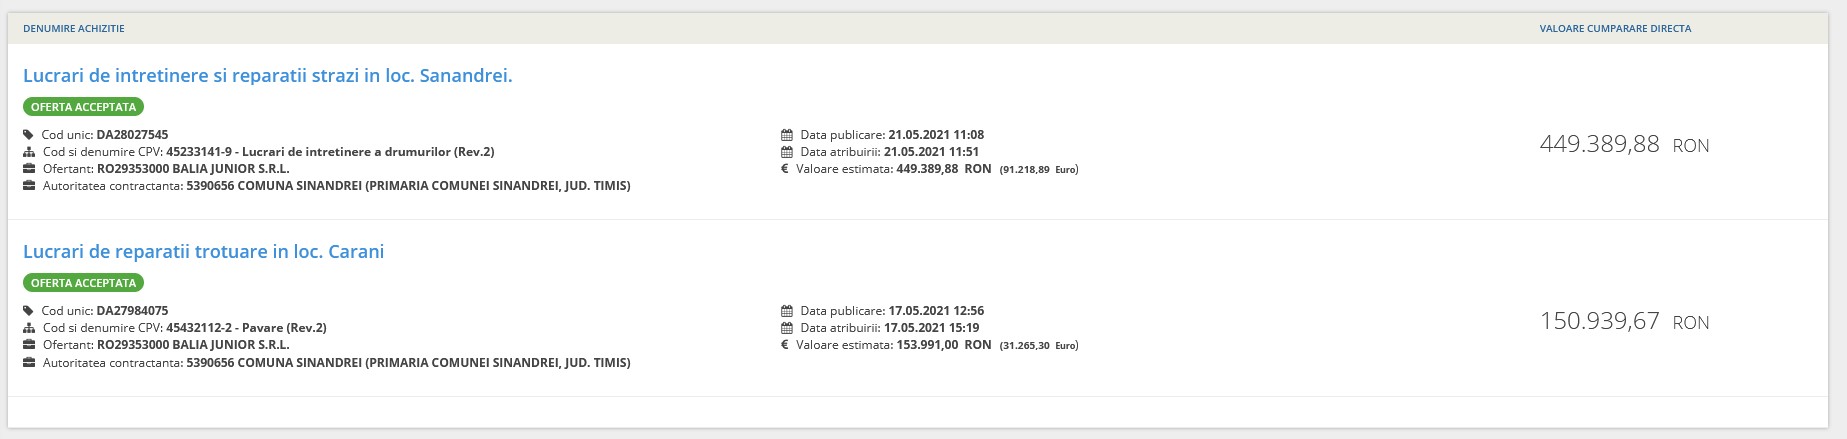Click the Denumire Achizitie column header
The image size is (1847, 439).
pyautogui.click(x=74, y=29)
